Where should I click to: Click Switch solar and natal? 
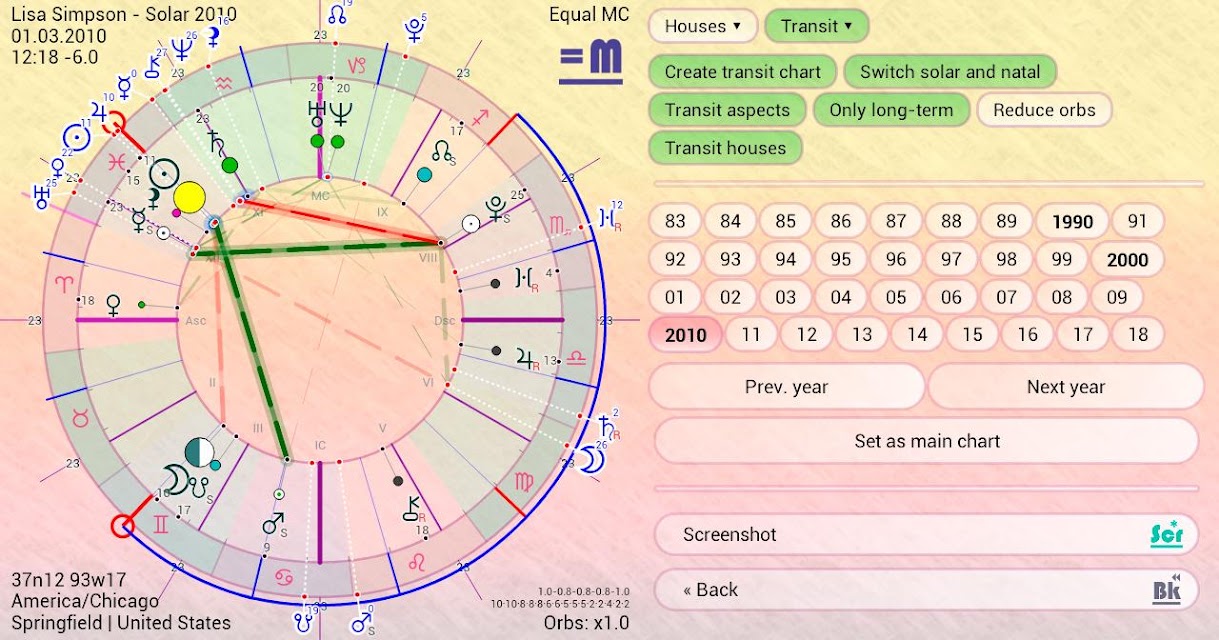950,72
